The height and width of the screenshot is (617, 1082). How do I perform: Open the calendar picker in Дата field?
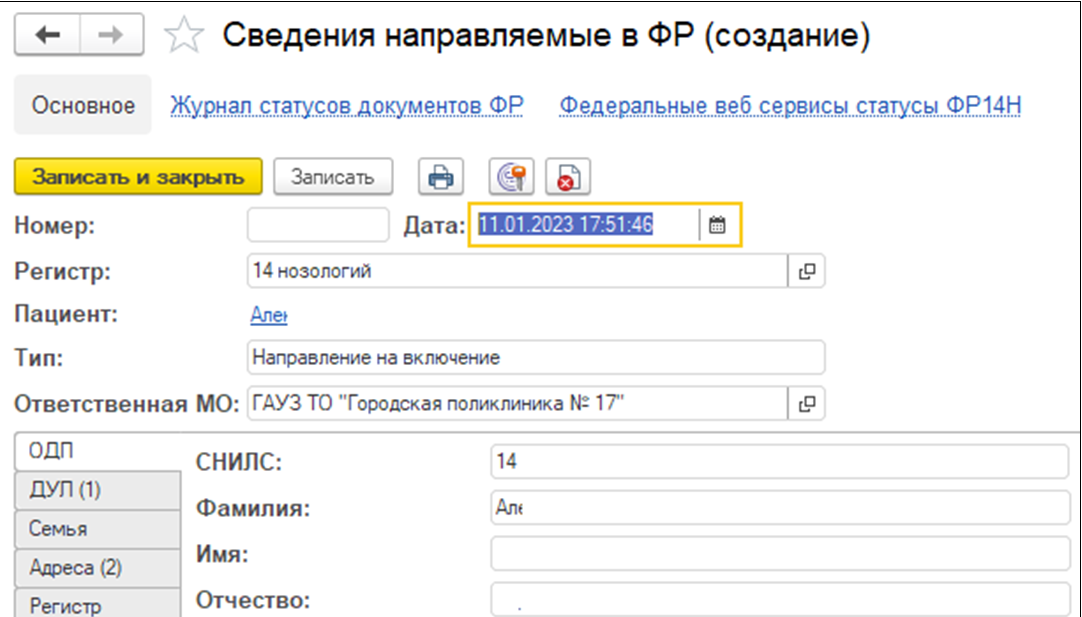coord(716,225)
